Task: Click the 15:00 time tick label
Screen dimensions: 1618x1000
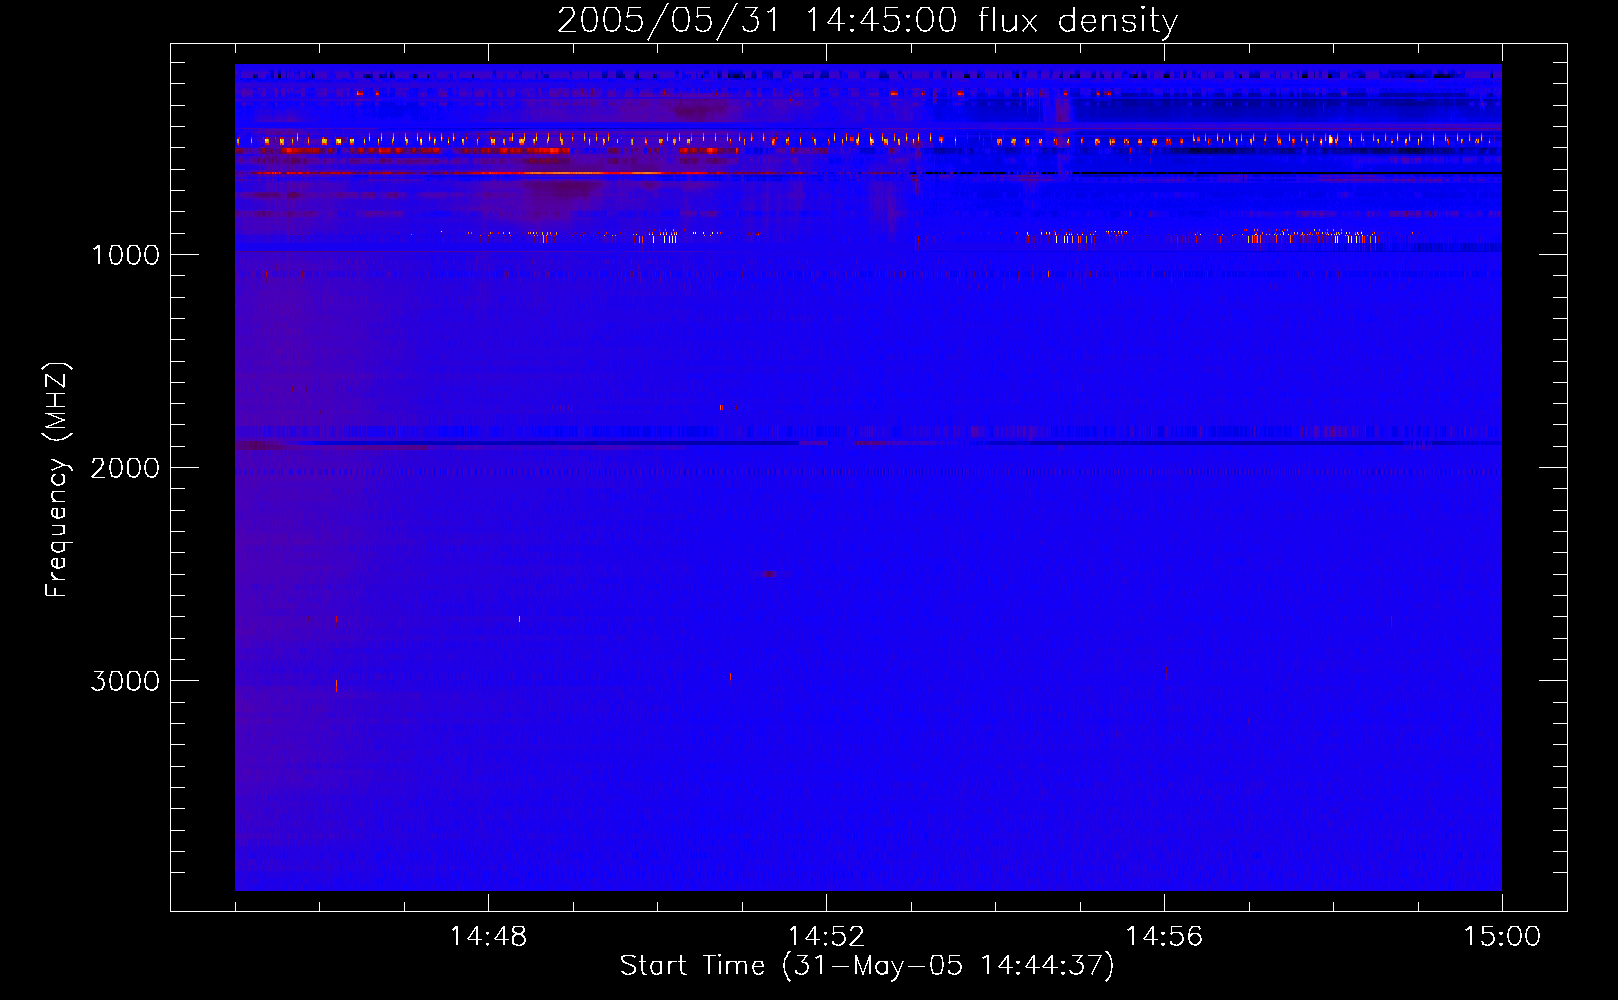Action: 1502,937
